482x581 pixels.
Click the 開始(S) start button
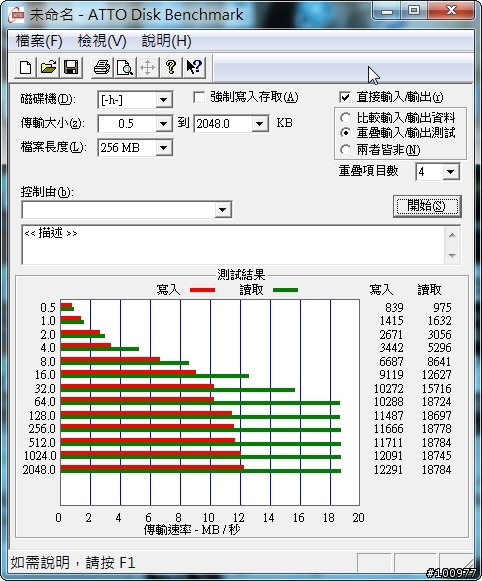pos(427,206)
